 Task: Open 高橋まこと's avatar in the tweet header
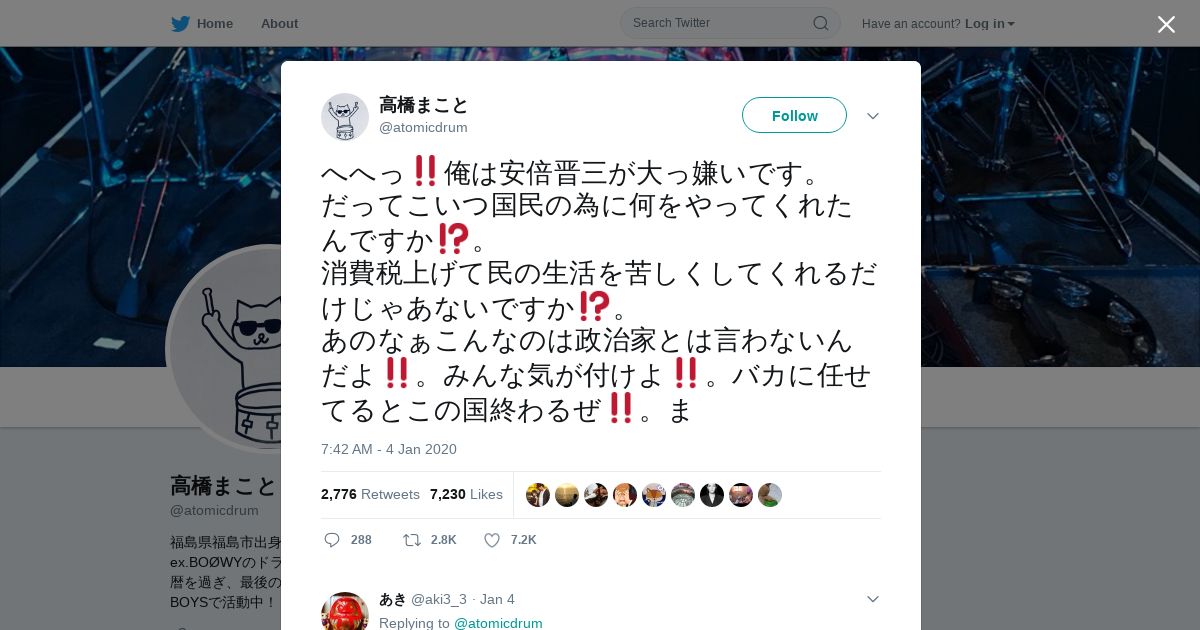(345, 117)
